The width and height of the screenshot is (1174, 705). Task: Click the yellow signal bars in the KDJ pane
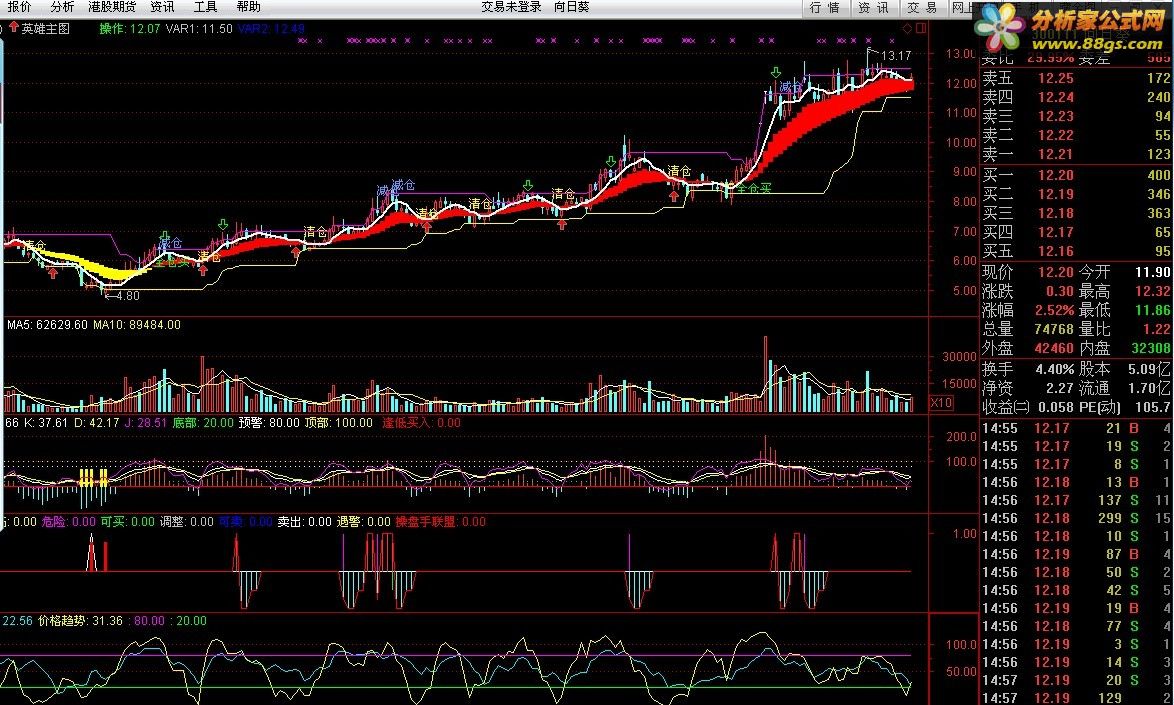94,477
